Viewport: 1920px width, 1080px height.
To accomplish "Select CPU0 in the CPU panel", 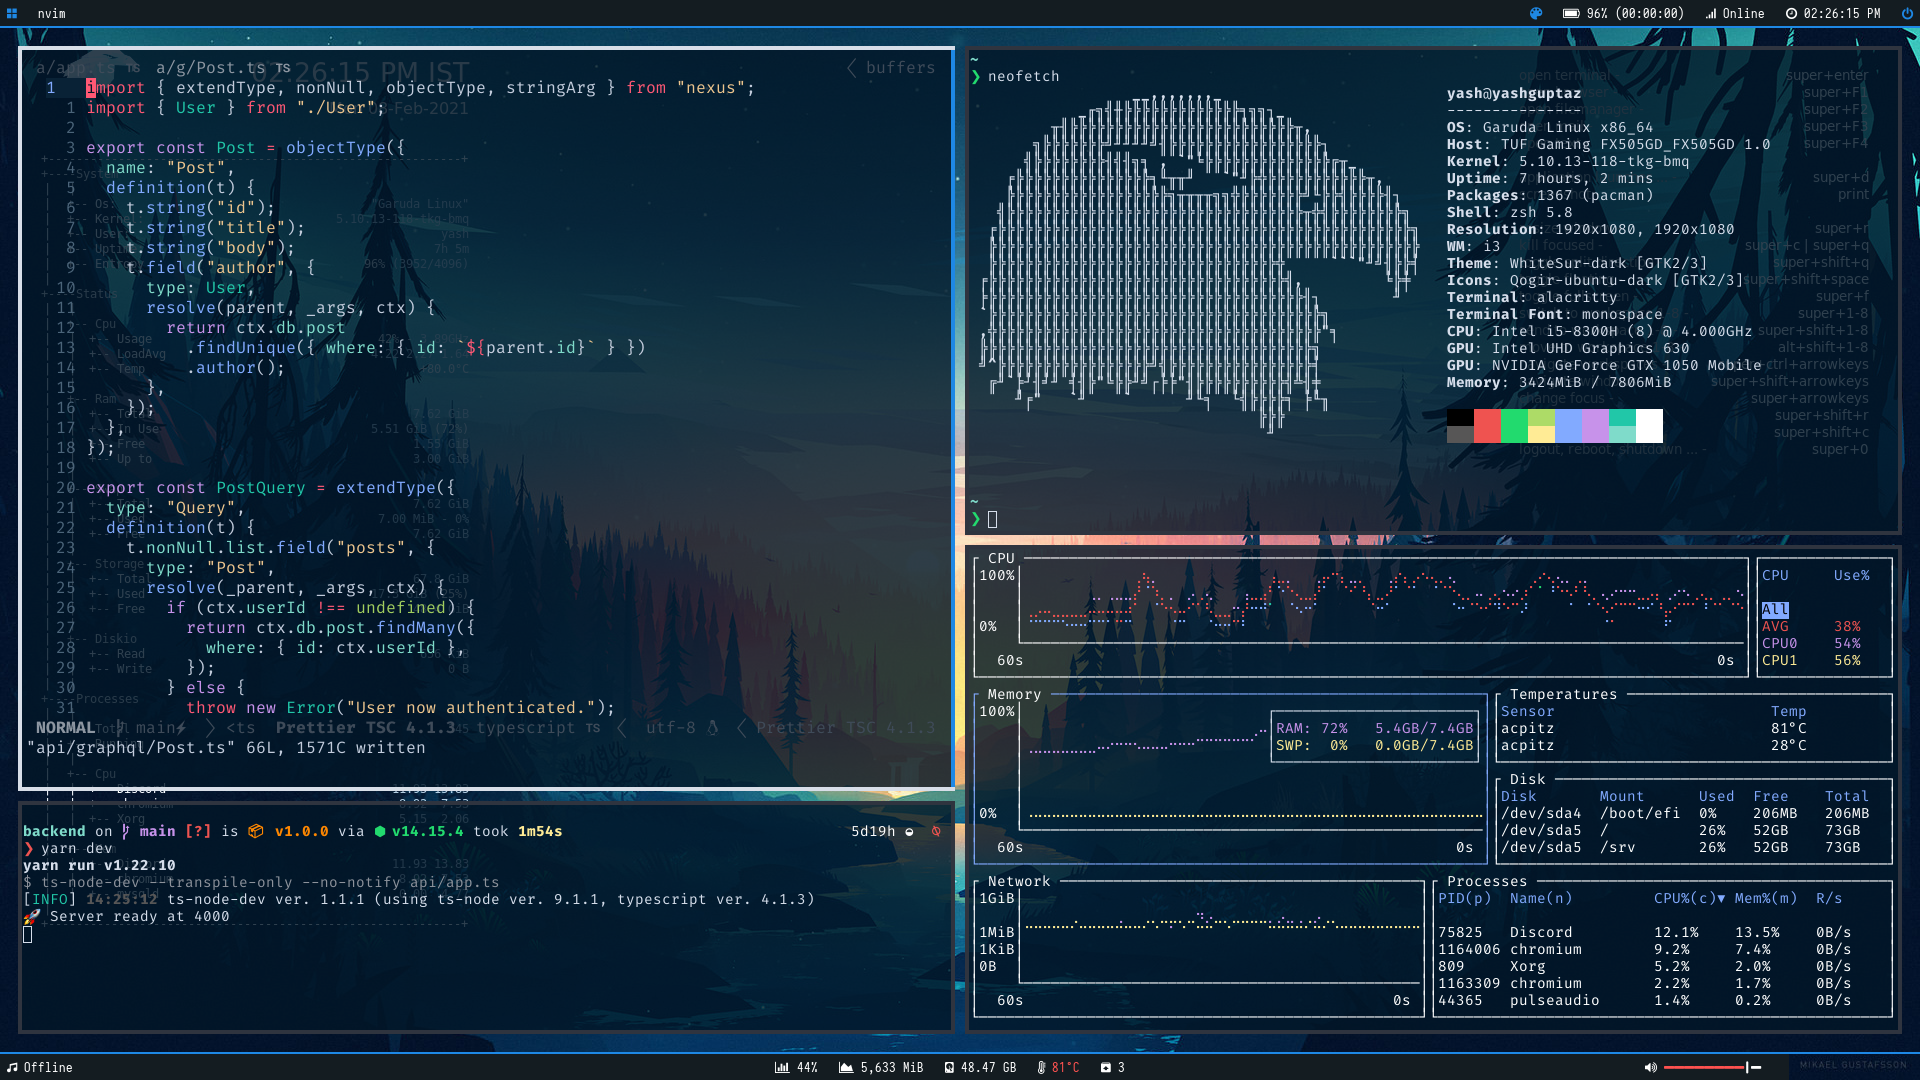I will (x=1781, y=643).
